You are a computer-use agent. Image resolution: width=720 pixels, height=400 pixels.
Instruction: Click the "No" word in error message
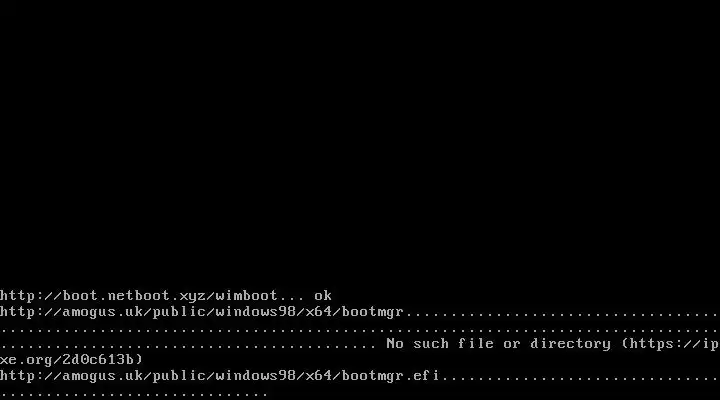395,344
